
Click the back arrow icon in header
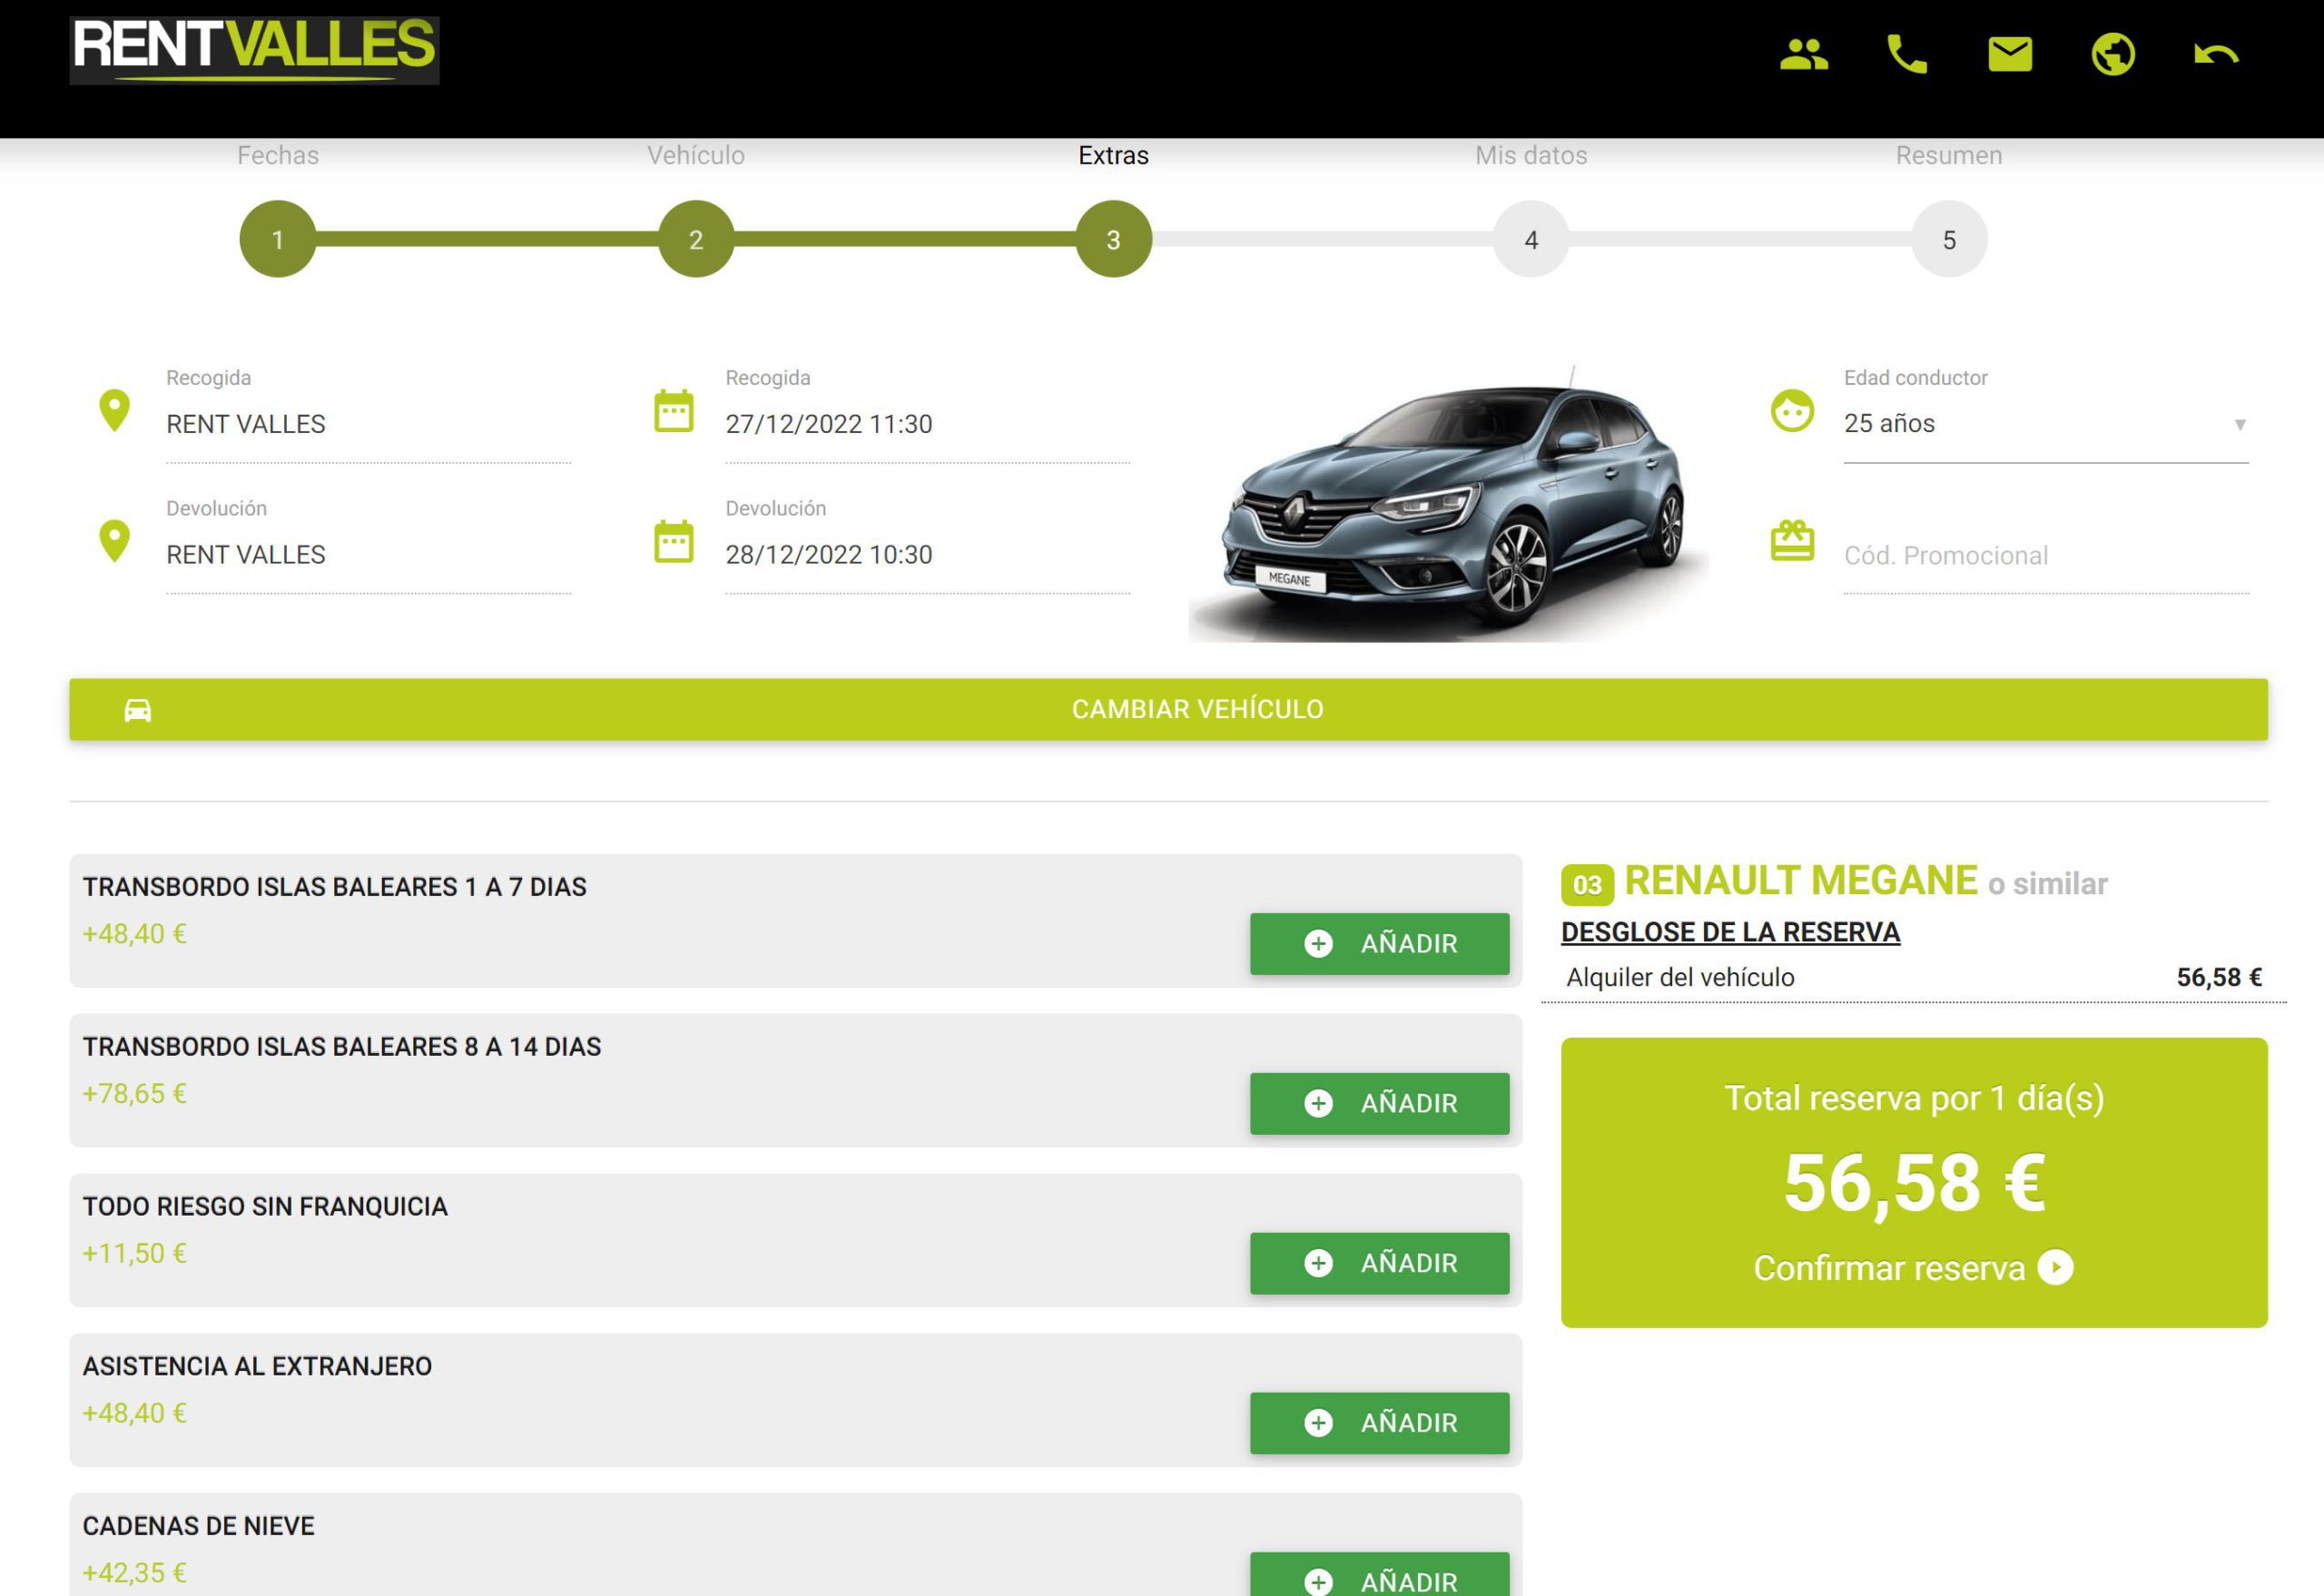click(2216, 54)
